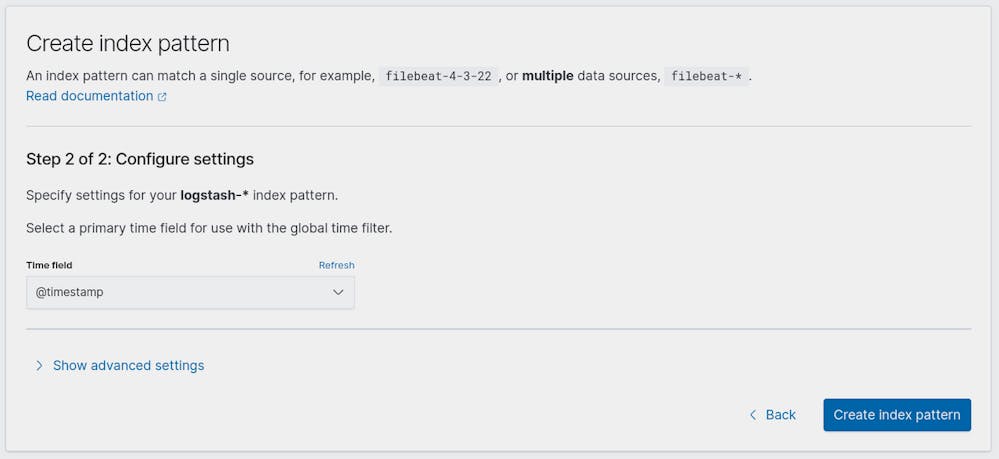Click the Step 2 of 2 heading
This screenshot has width=999, height=459.
click(140, 159)
